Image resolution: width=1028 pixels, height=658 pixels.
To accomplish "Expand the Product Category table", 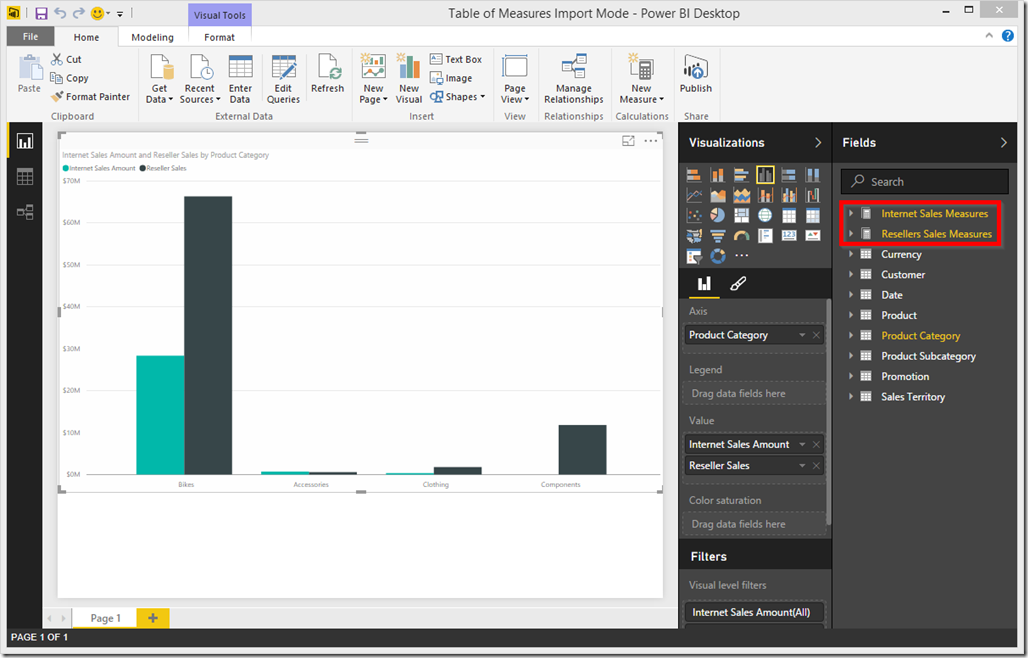I will (x=850, y=336).
